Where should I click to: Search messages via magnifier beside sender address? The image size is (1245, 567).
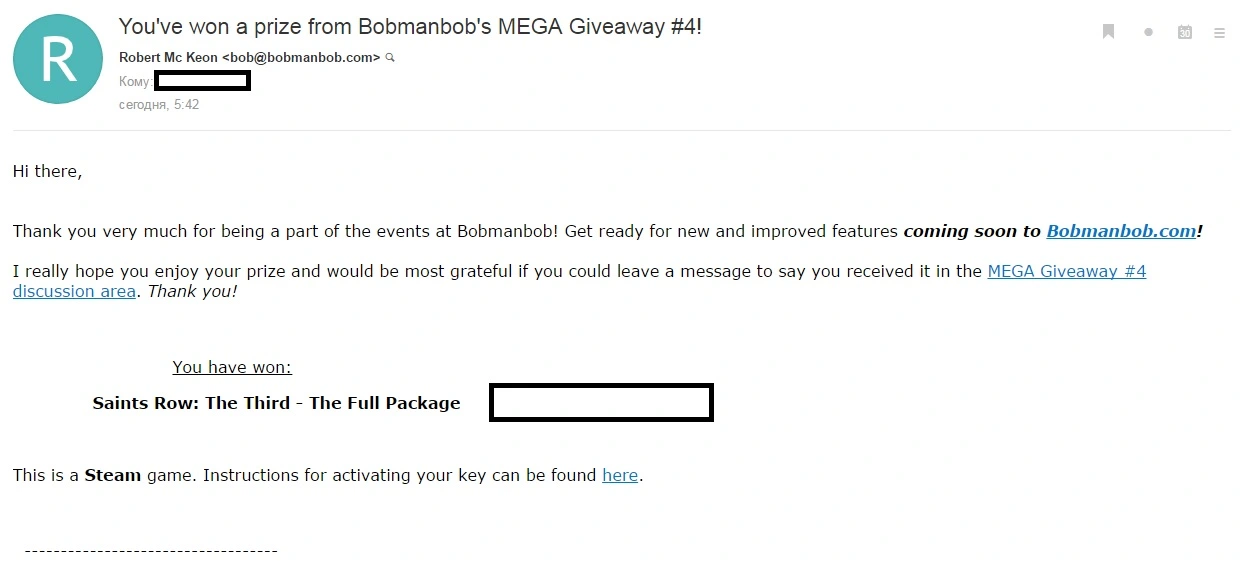click(390, 58)
